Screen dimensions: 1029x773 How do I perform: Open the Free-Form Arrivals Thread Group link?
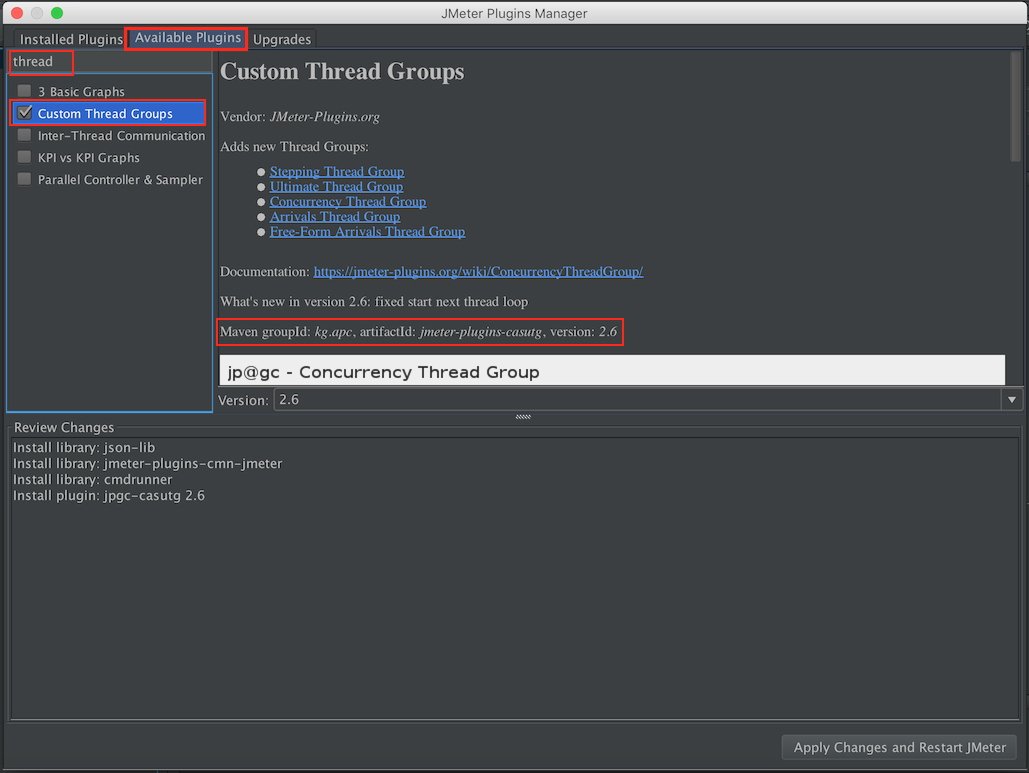coord(368,232)
